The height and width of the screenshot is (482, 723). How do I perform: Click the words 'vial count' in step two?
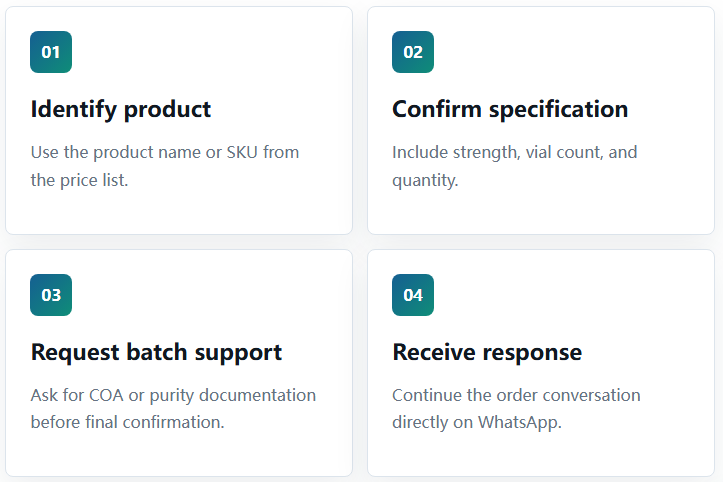tap(564, 152)
